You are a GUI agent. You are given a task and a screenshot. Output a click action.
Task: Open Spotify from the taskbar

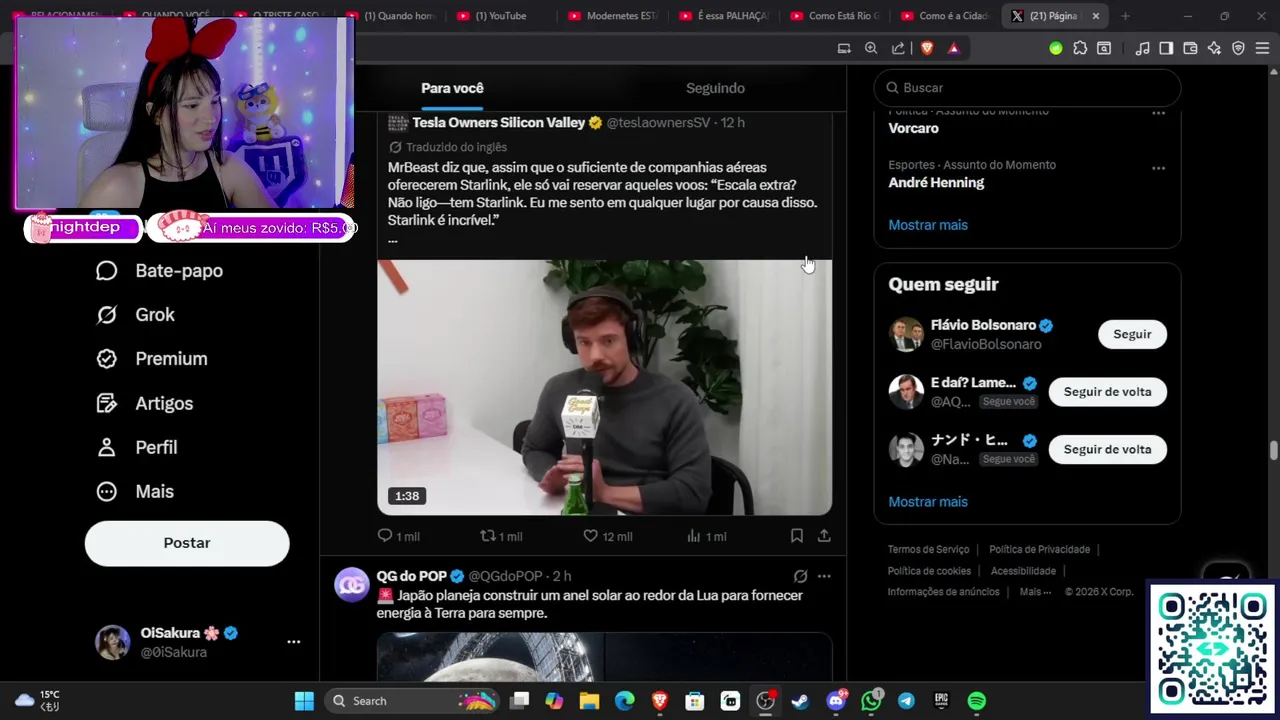point(977,701)
